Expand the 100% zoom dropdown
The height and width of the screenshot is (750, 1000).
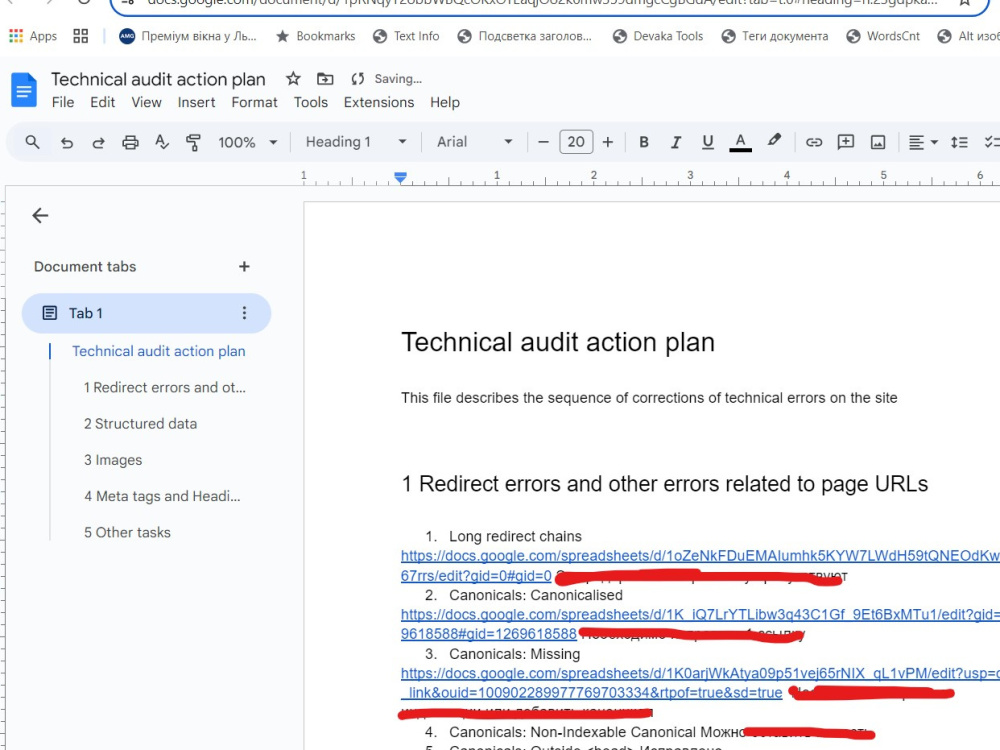247,142
